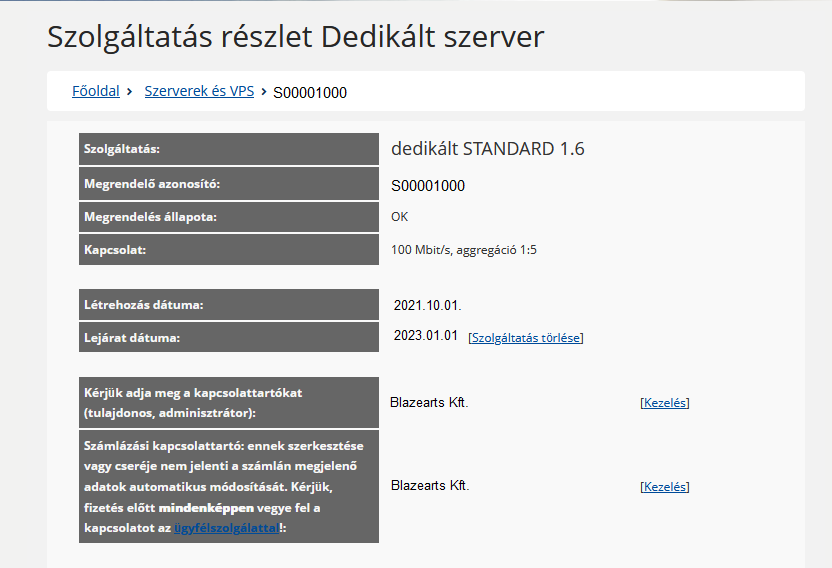
Task: Click Blazearts Kft. in the contacts row
Action: [x=429, y=402]
